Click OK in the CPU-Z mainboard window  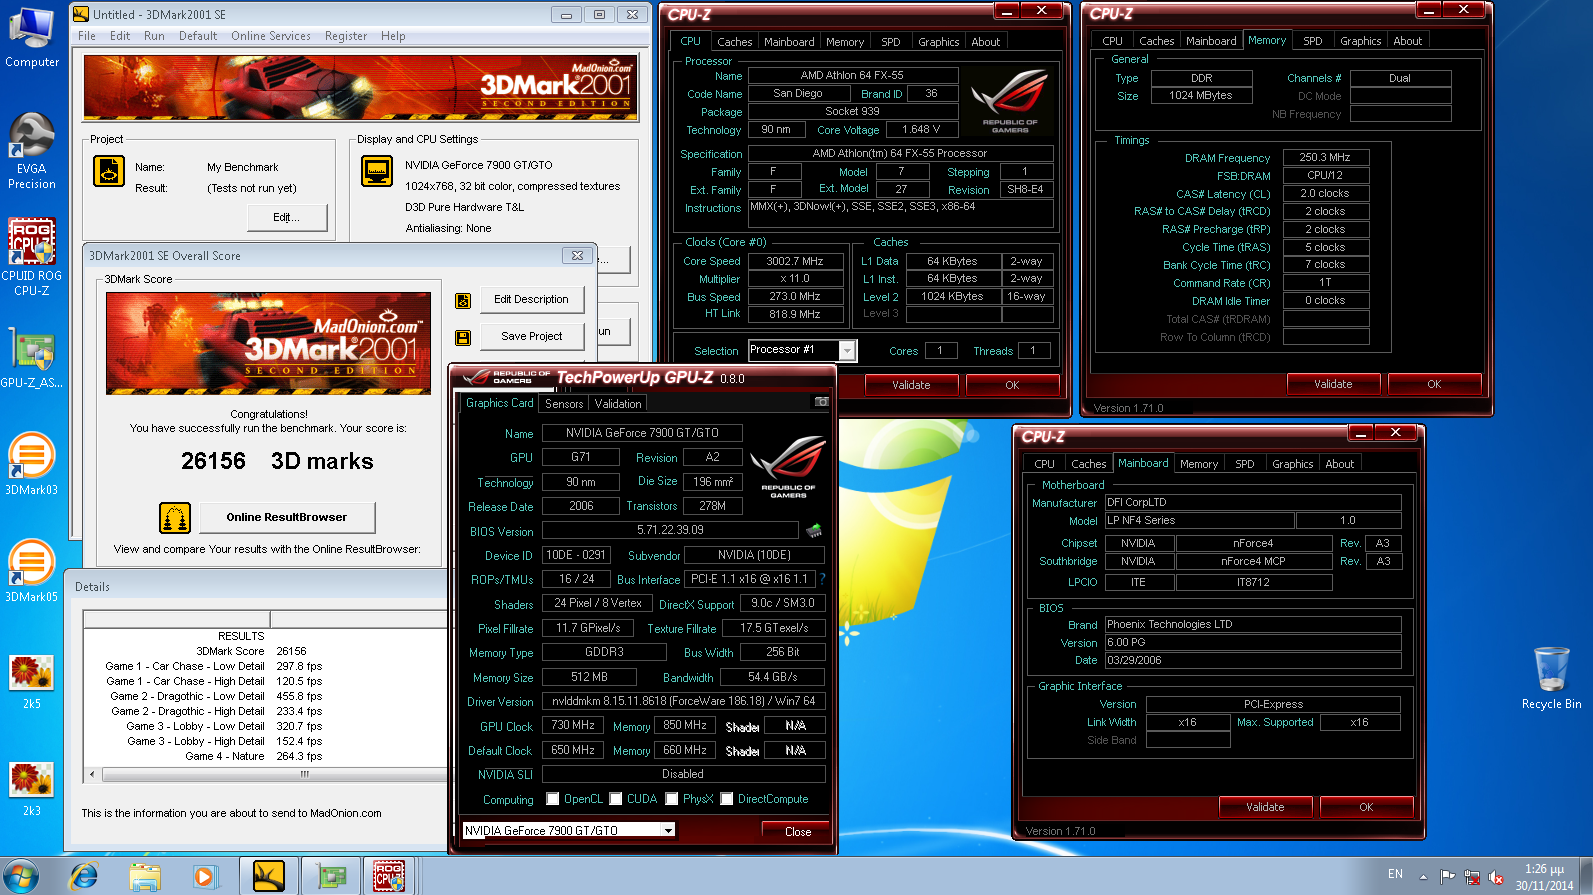tap(1366, 807)
